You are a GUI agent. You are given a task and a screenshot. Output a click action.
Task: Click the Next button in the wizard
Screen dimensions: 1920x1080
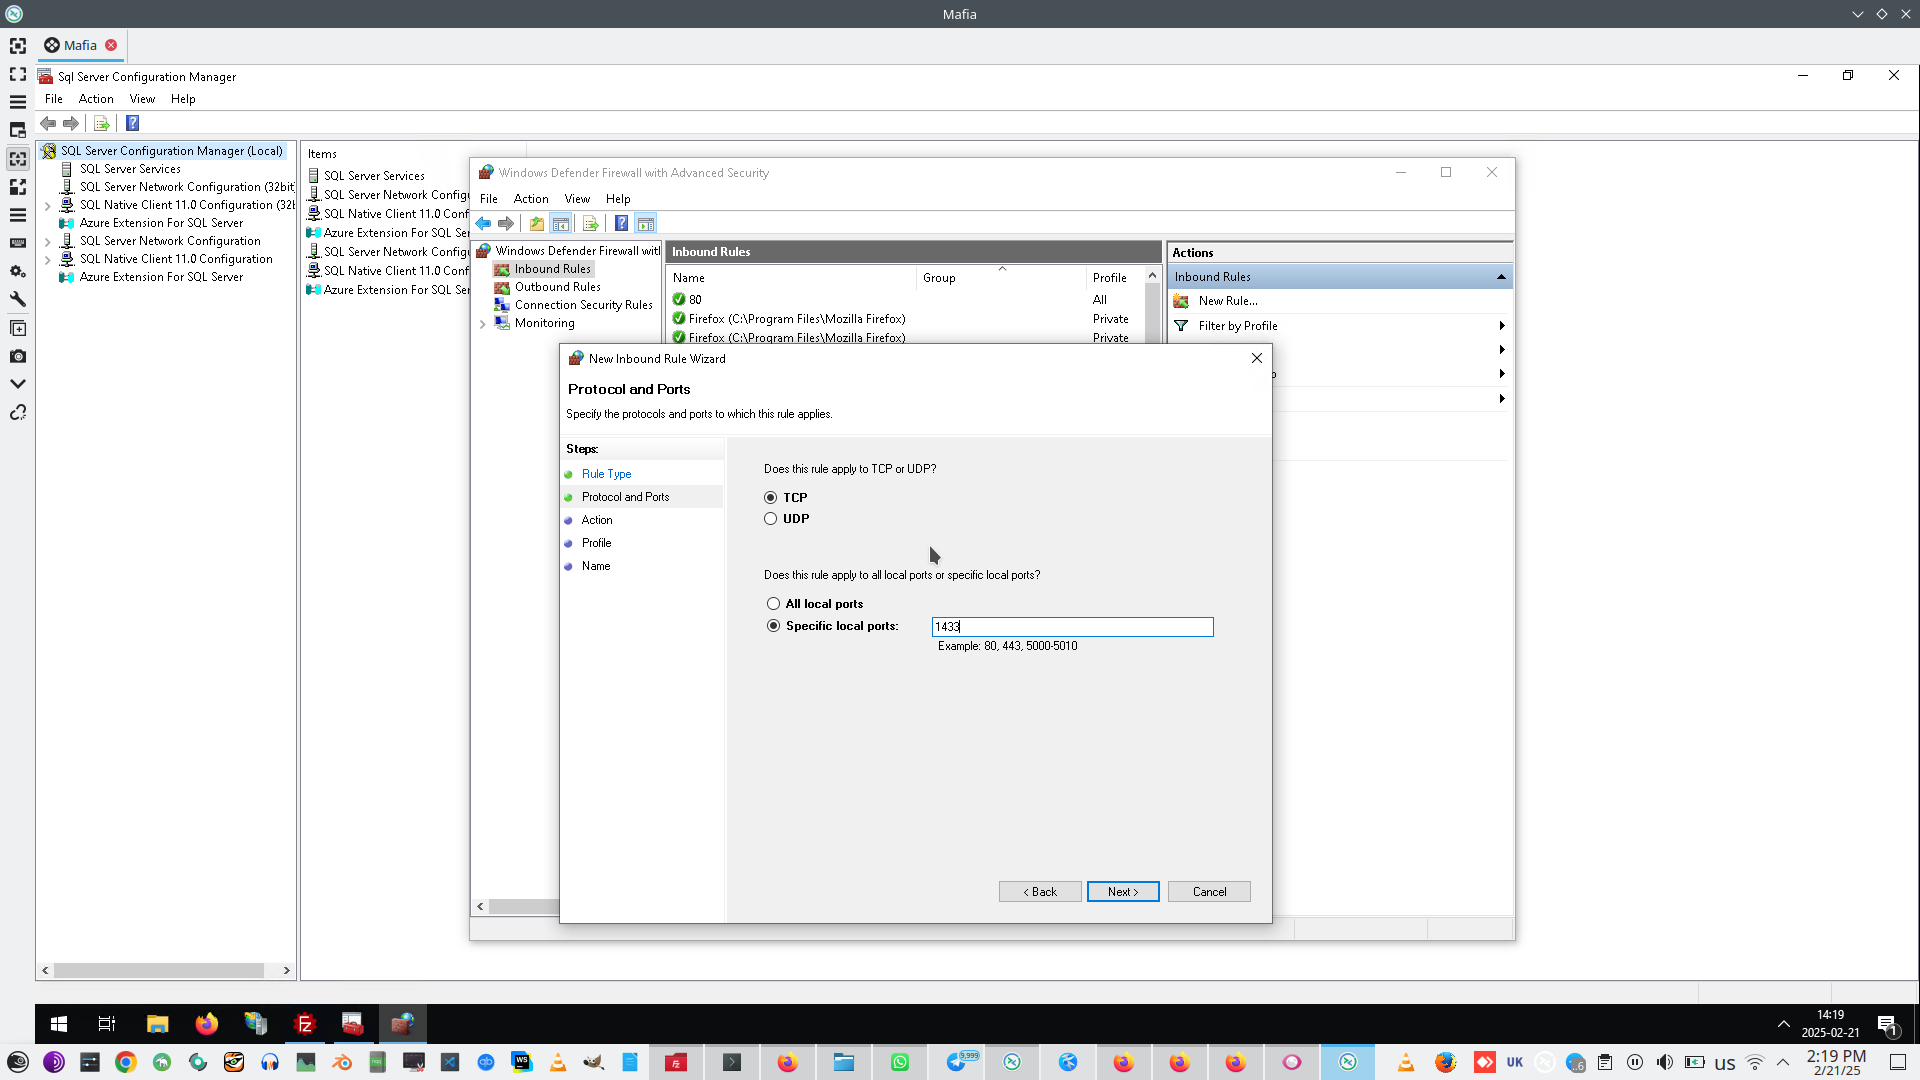pyautogui.click(x=1122, y=891)
